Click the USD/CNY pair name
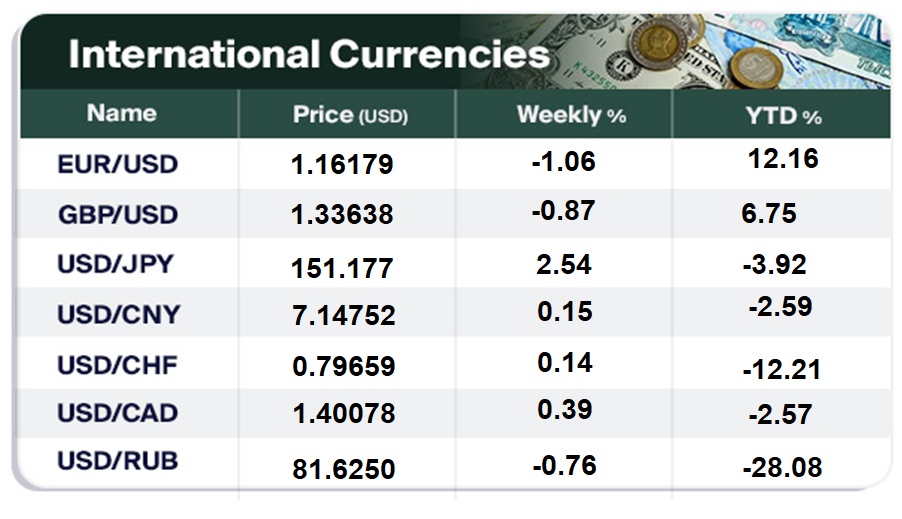 (x=118, y=314)
